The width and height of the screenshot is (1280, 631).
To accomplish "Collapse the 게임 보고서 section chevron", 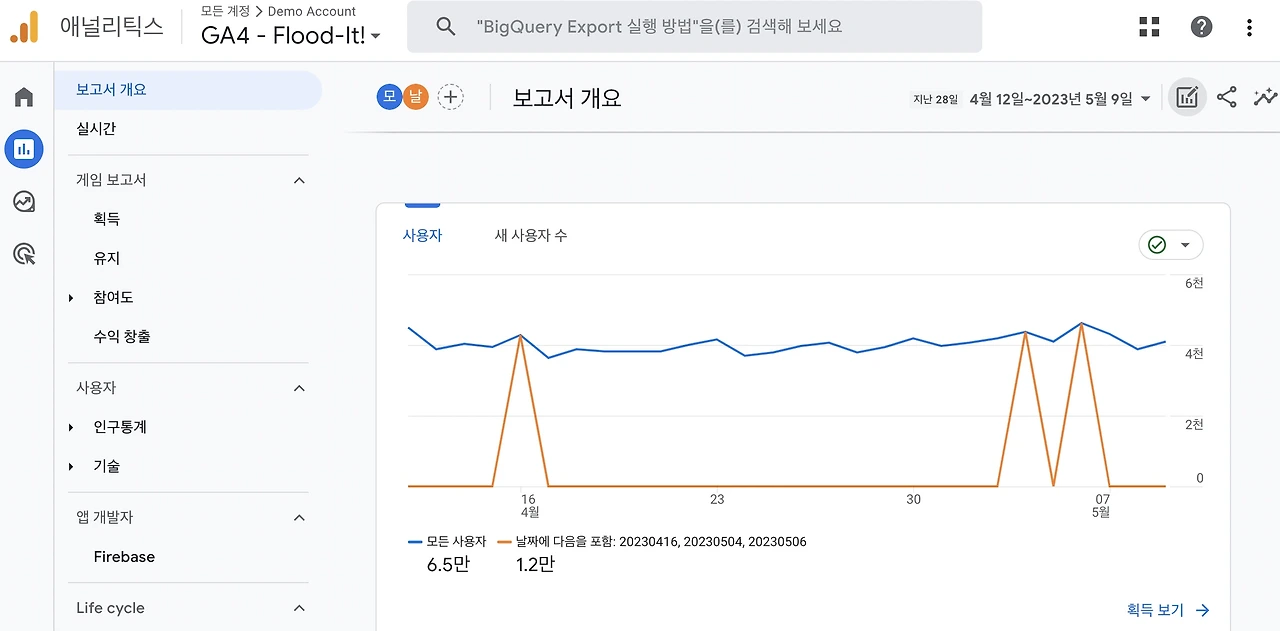I will pos(298,180).
